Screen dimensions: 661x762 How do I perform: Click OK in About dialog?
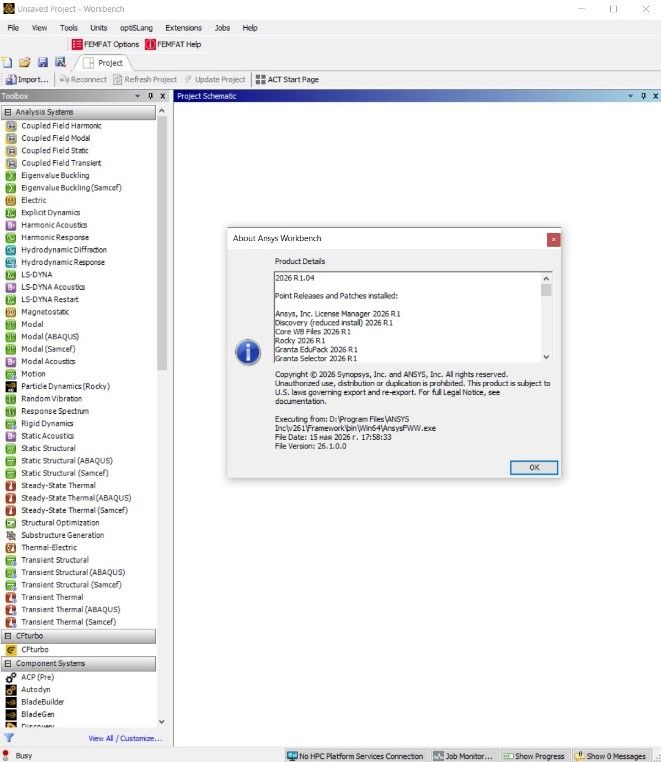534,468
